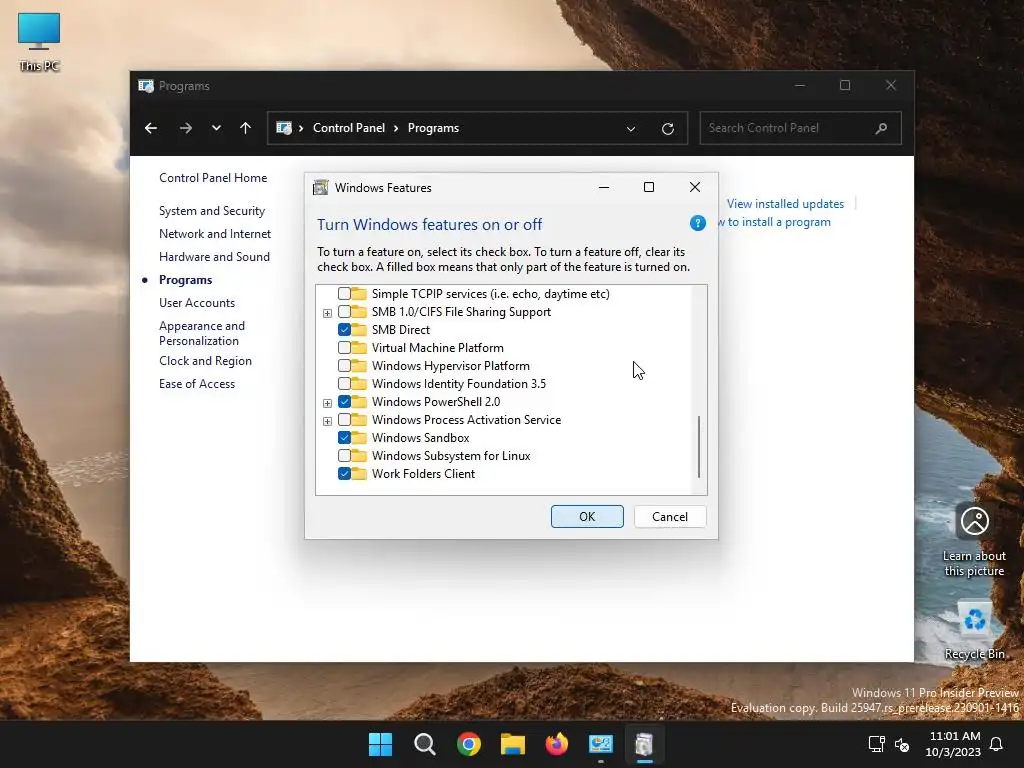This screenshot has width=1024, height=768.
Task: Enable SMB 1.0/CIFS File Sharing Support
Action: click(x=344, y=312)
